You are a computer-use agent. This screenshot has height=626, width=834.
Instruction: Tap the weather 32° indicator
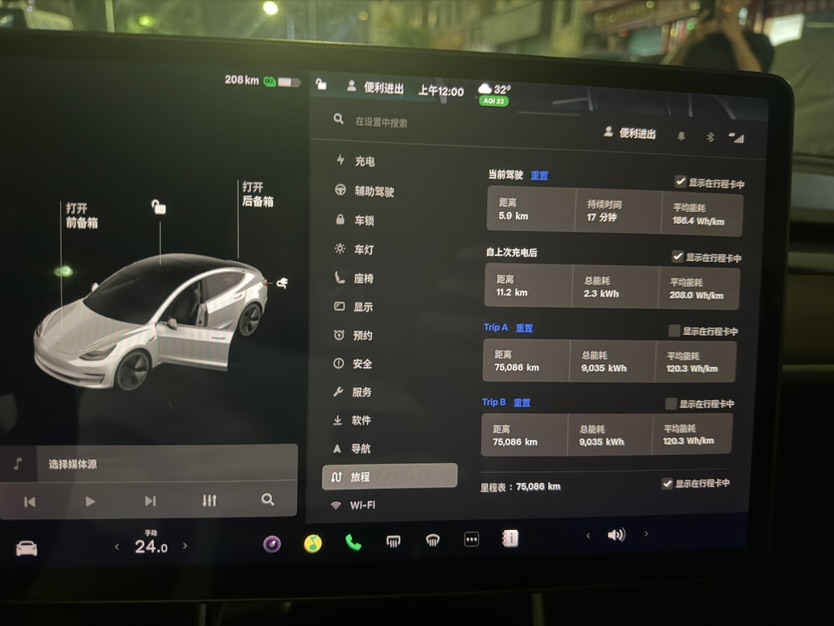494,89
